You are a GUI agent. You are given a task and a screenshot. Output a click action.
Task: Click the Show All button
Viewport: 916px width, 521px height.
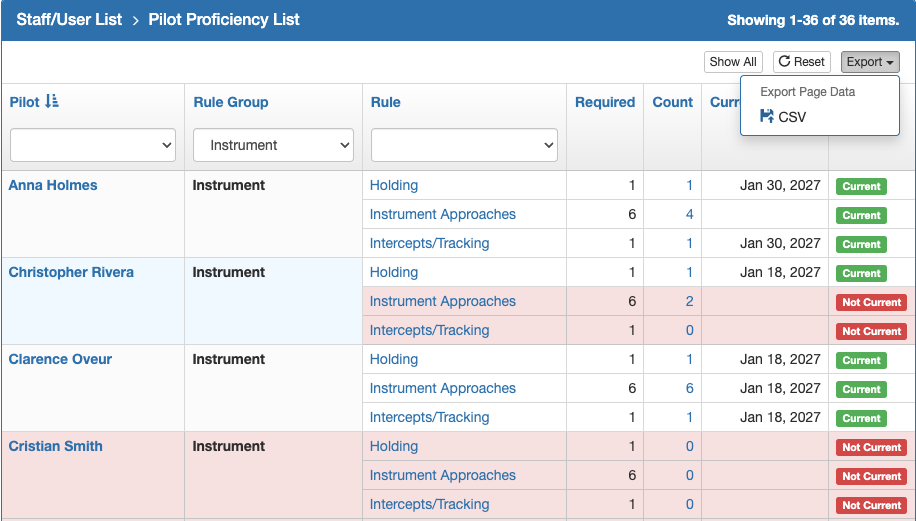[733, 62]
